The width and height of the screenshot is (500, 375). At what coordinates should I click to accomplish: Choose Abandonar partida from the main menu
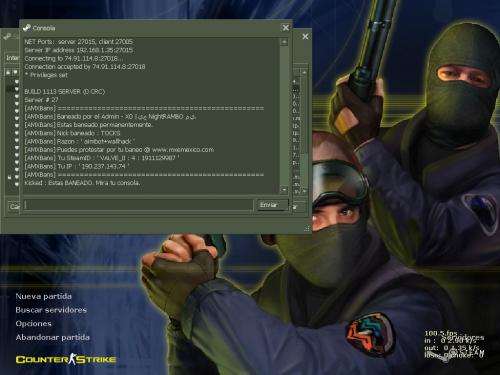point(53,337)
